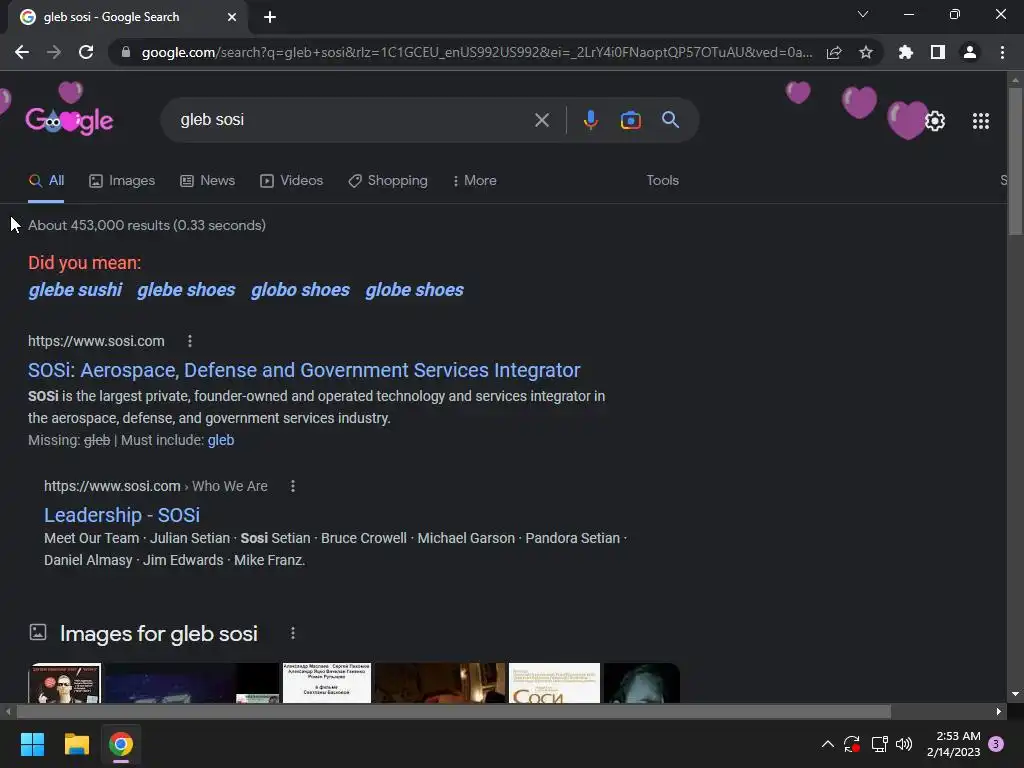
Task: Open the Leadership - SOSi result
Action: point(122,515)
